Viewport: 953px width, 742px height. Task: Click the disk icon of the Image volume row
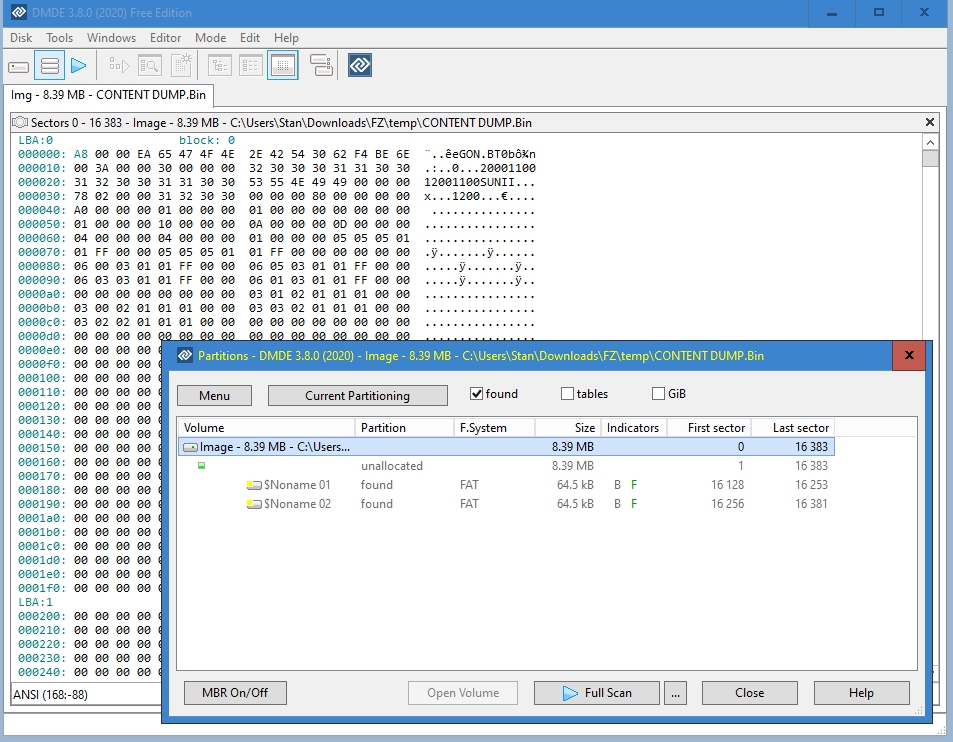[x=190, y=447]
